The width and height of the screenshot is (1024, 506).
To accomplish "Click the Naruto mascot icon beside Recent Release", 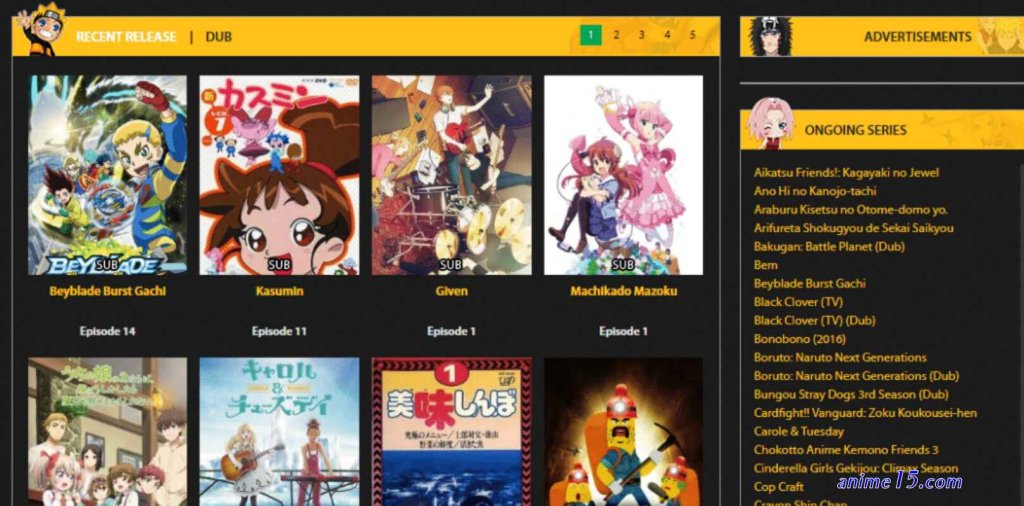I will [x=41, y=30].
